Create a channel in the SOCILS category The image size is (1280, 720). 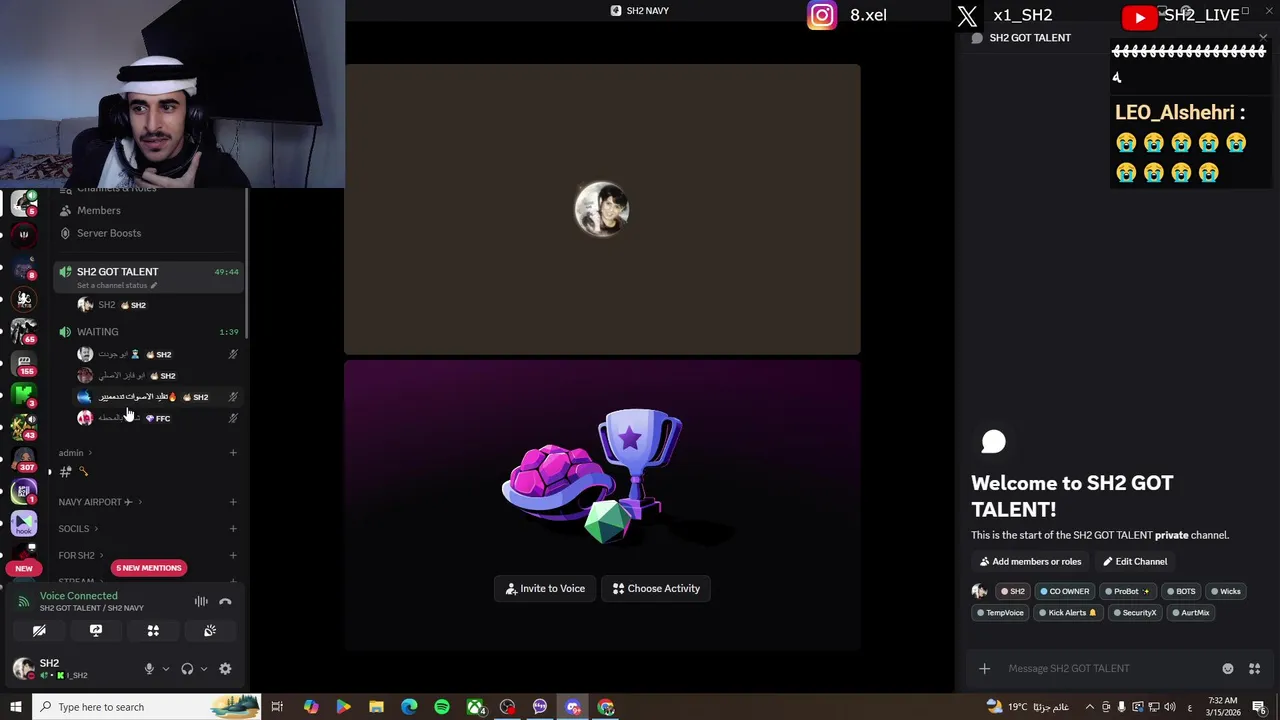click(233, 529)
